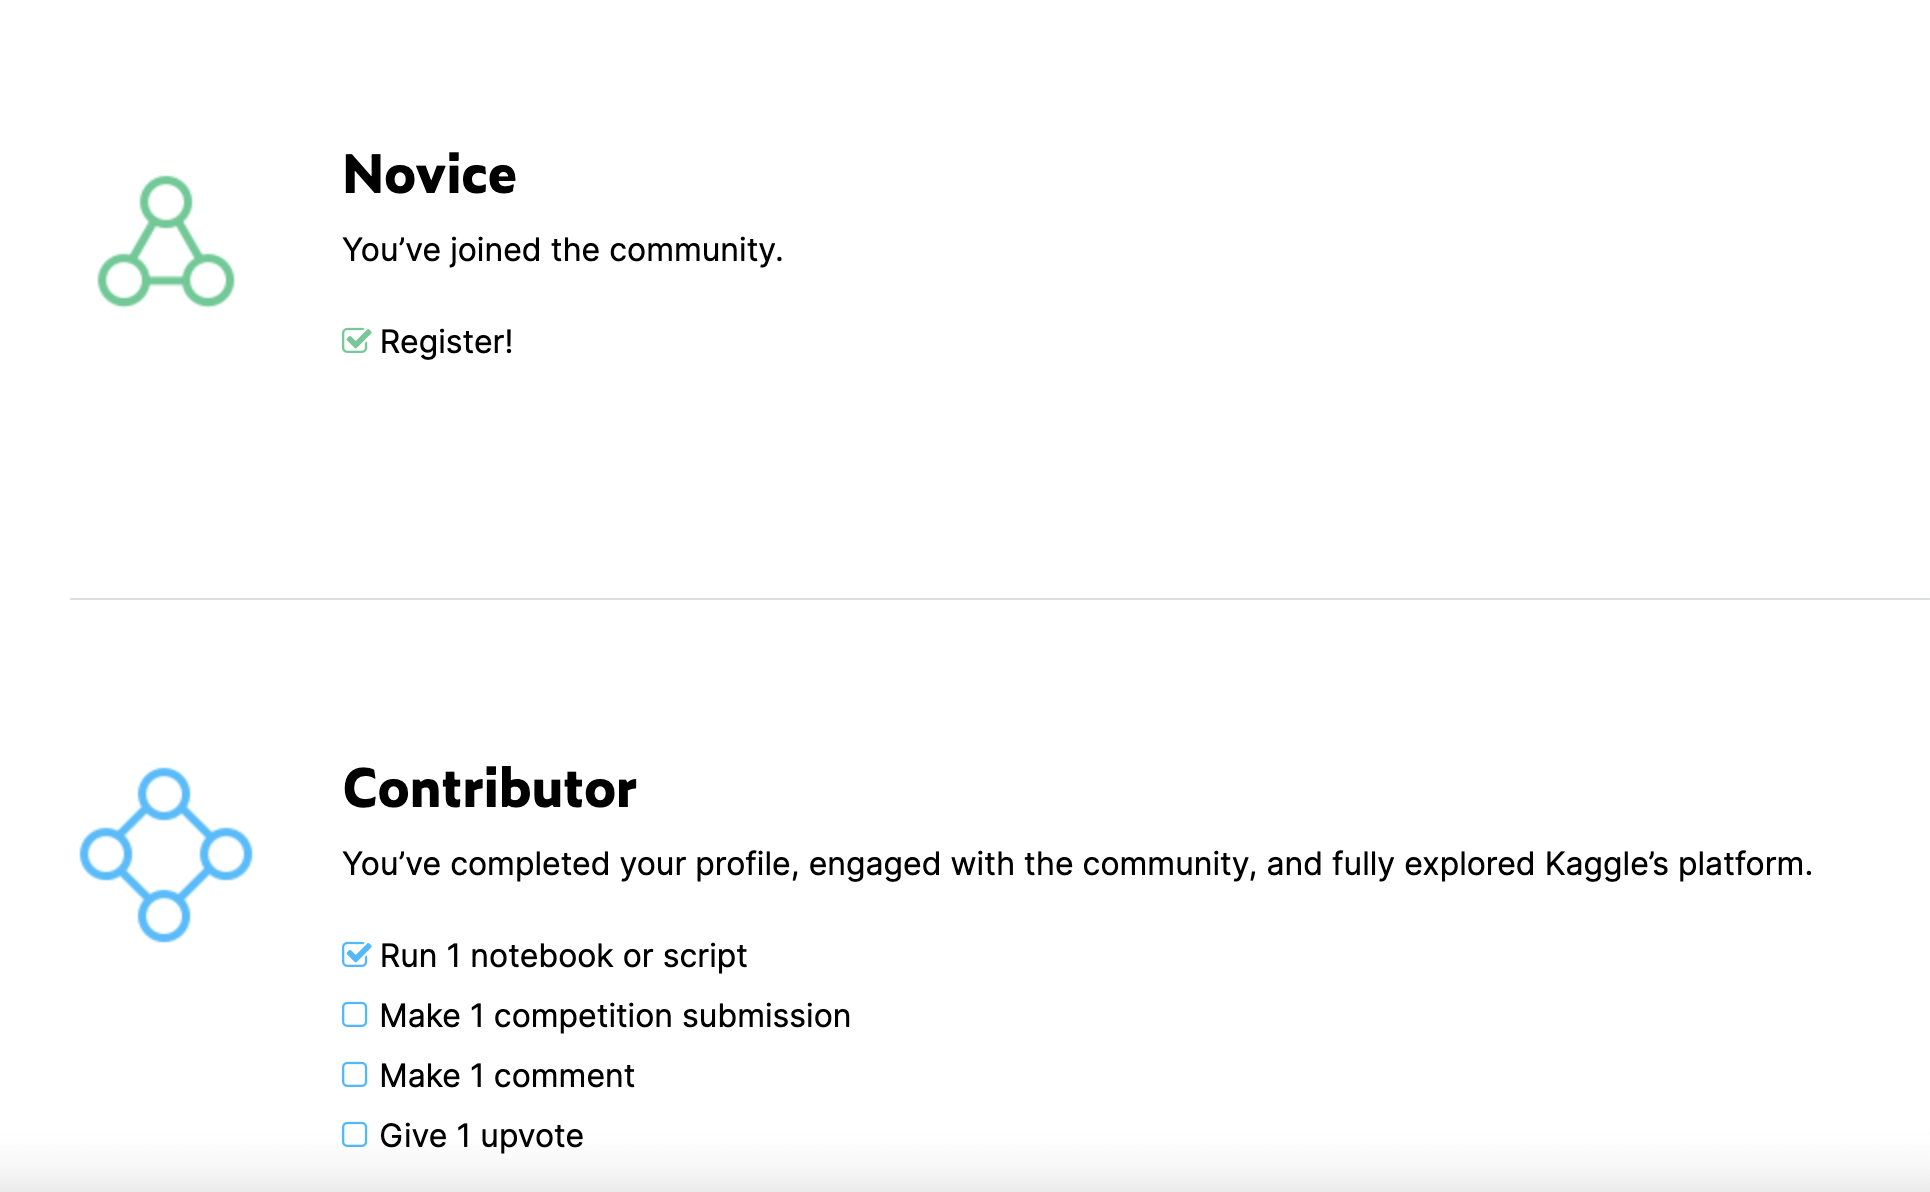Click the Contributor heading
Viewport: 1930px width, 1192px height.
[x=489, y=787]
